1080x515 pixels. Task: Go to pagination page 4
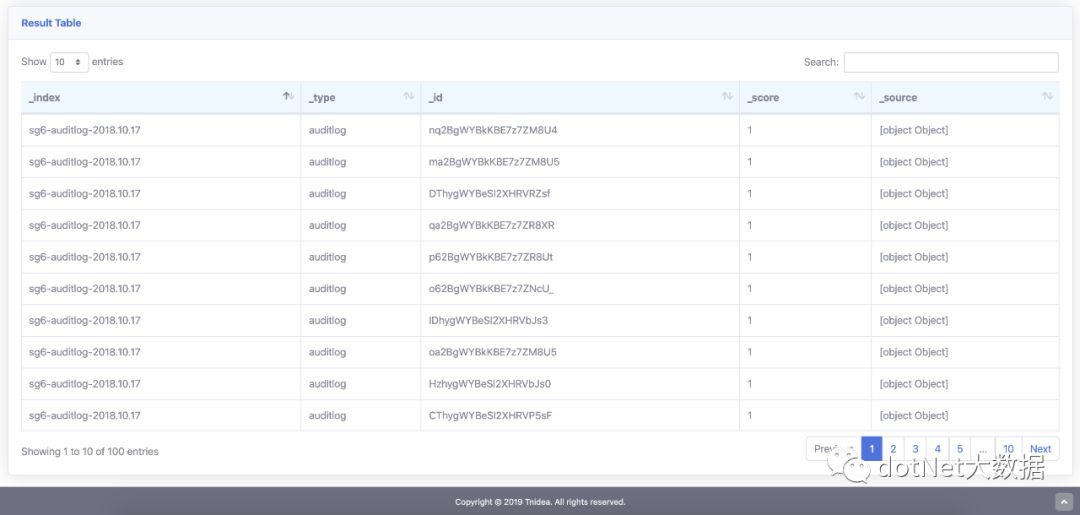937,449
